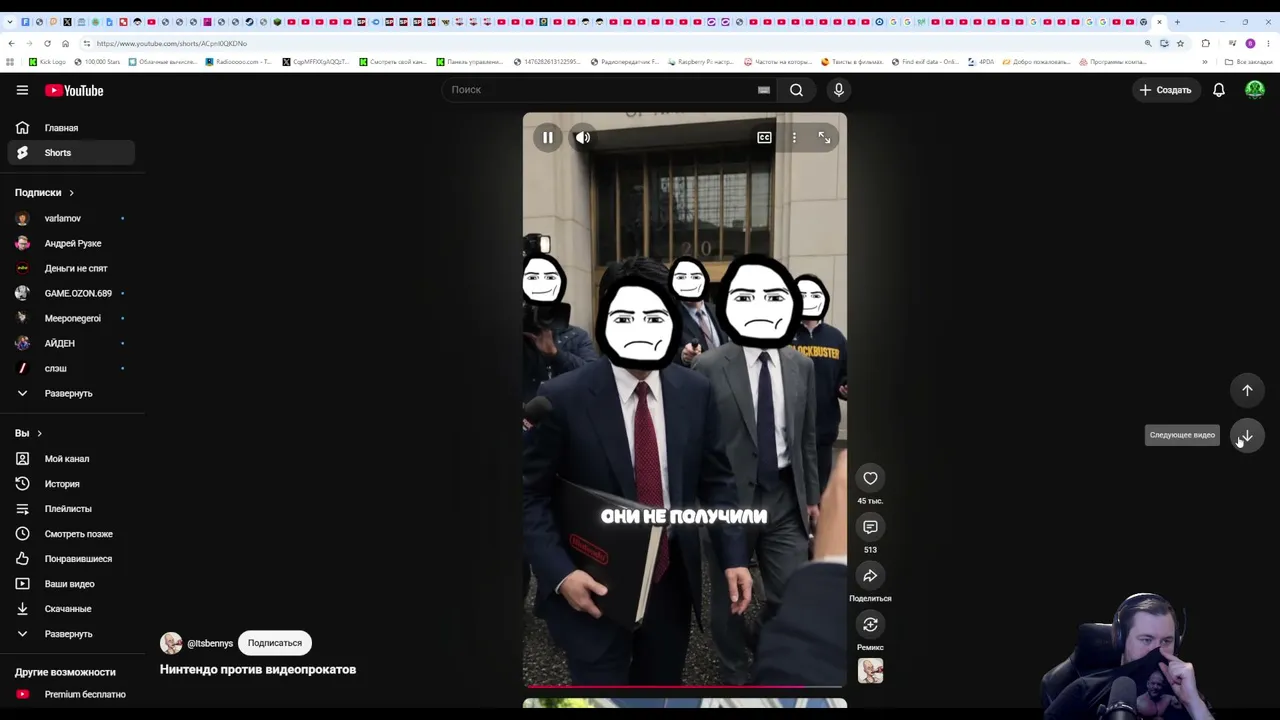
Task: Open Premium бесплатно
Action: point(70,694)
